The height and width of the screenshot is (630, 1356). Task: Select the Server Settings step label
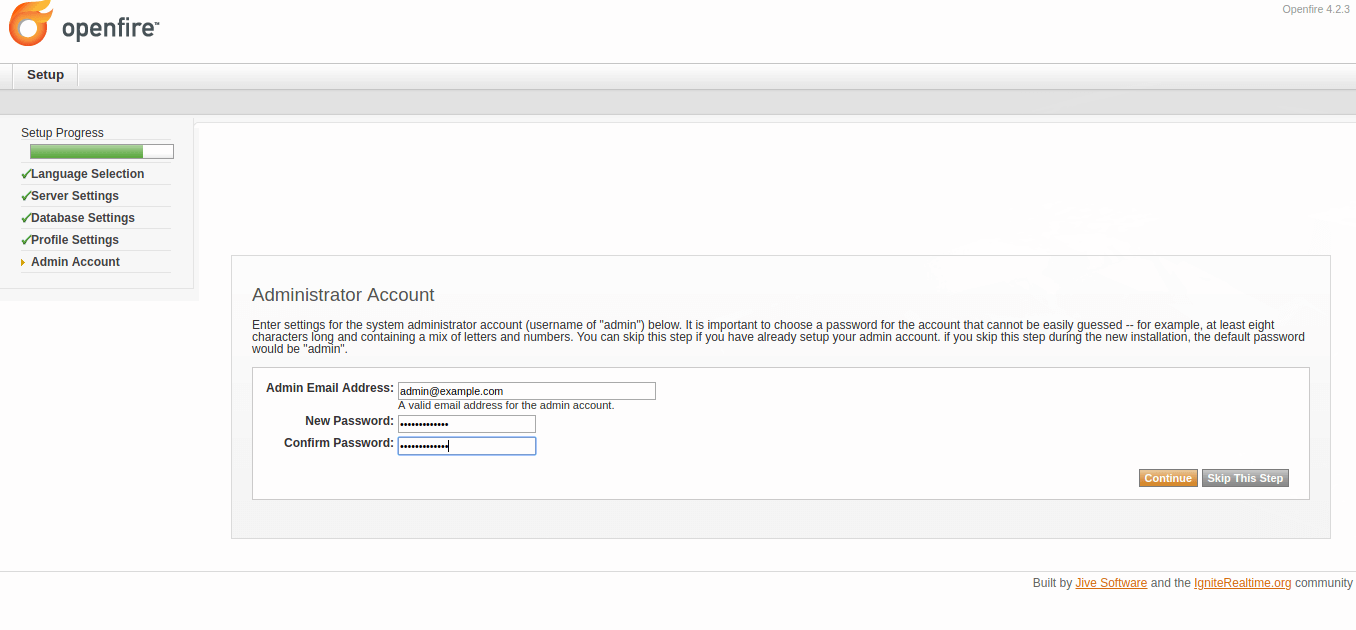[x=75, y=196]
